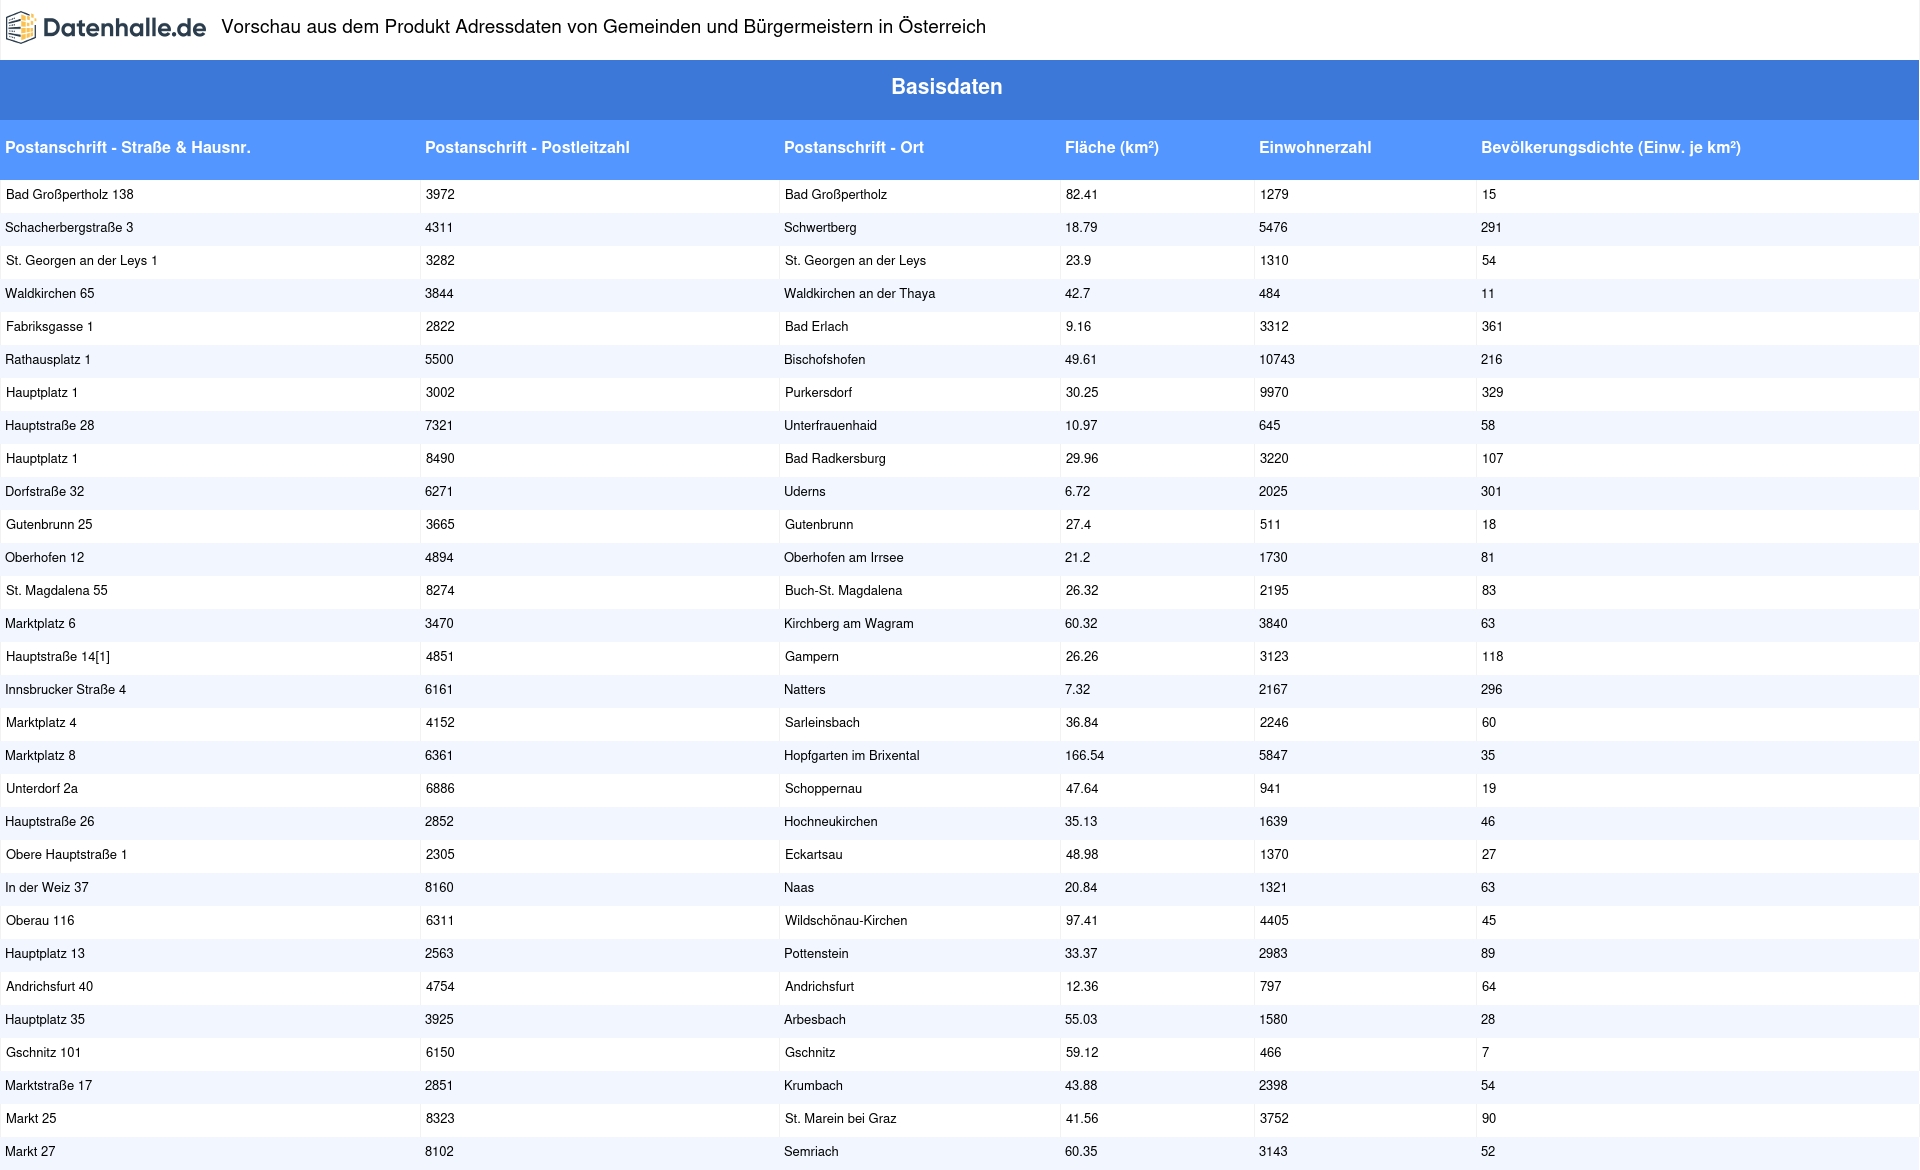Click density value 296
This screenshot has height=1170, width=1920.
(x=1492, y=690)
